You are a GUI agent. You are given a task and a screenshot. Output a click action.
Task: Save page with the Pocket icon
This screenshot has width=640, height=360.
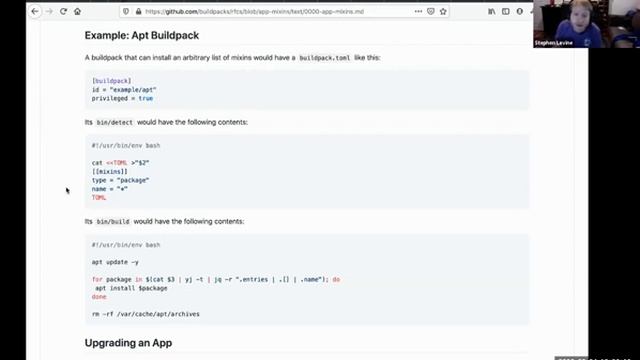pos(431,11)
